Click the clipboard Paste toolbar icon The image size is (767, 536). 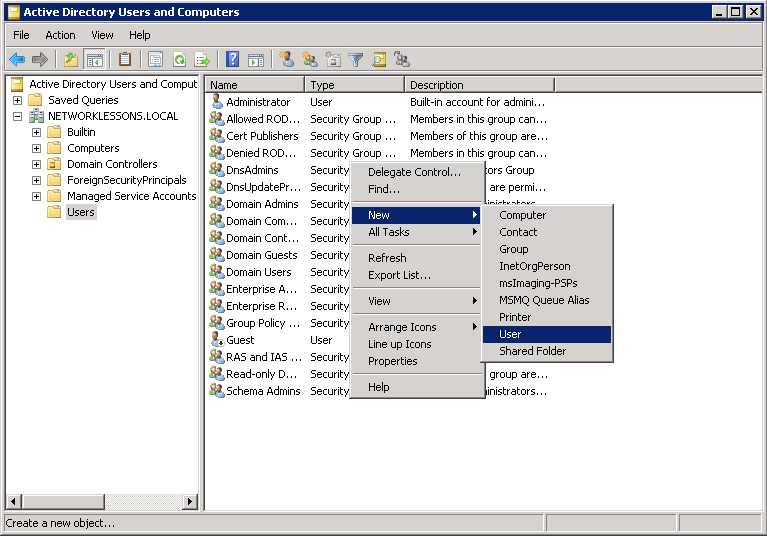click(125, 60)
